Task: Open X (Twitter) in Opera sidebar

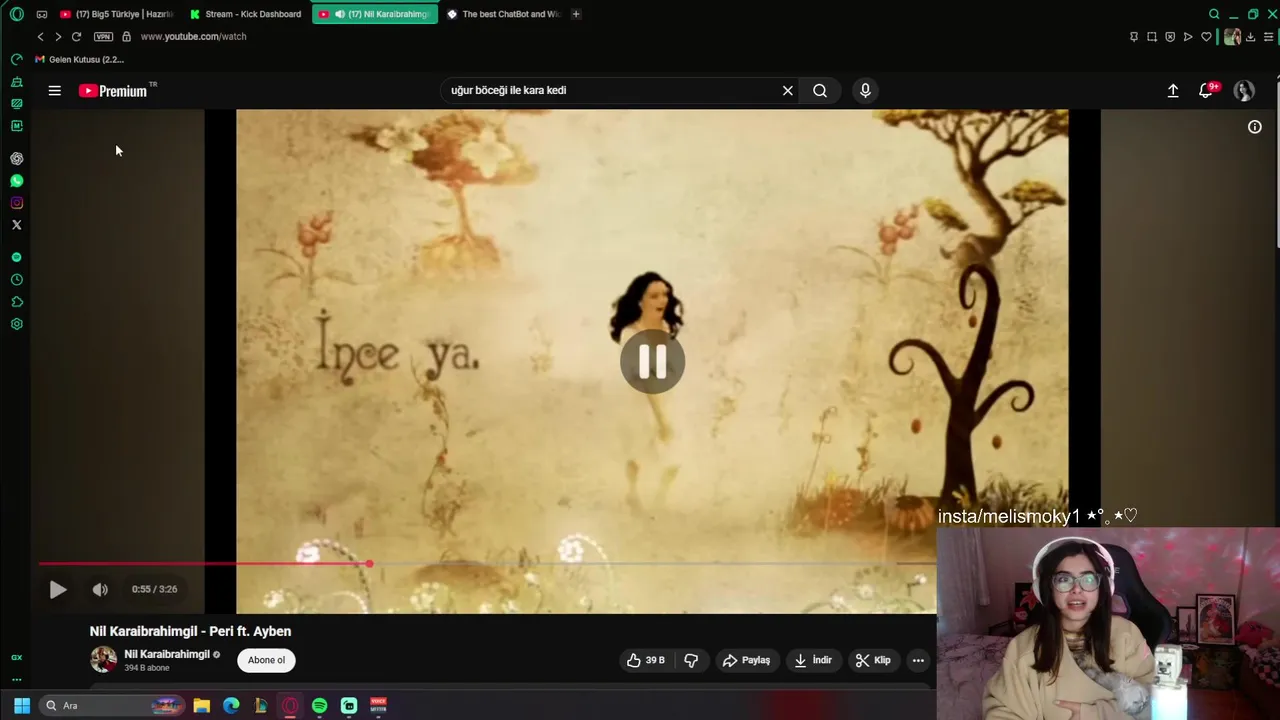Action: click(16, 225)
